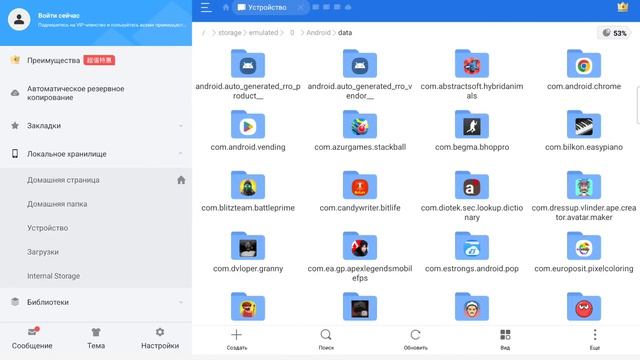The image size is (640, 360).
Task: Open com.ea.gp.apexlegendsmobilefps folder
Action: point(360,257)
